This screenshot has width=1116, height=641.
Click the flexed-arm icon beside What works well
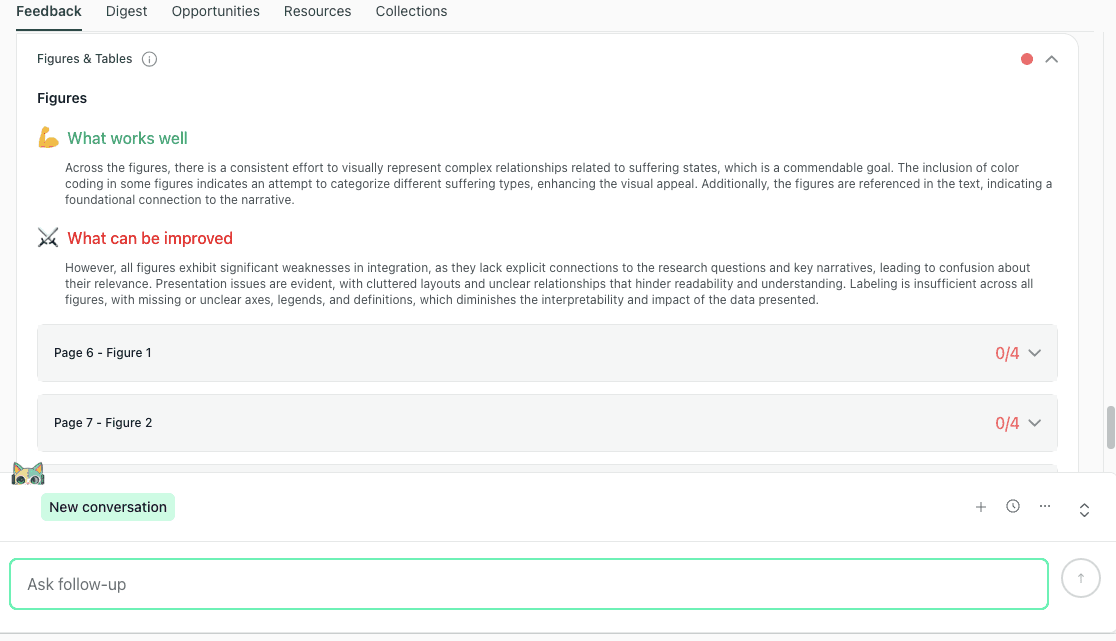click(x=48, y=138)
